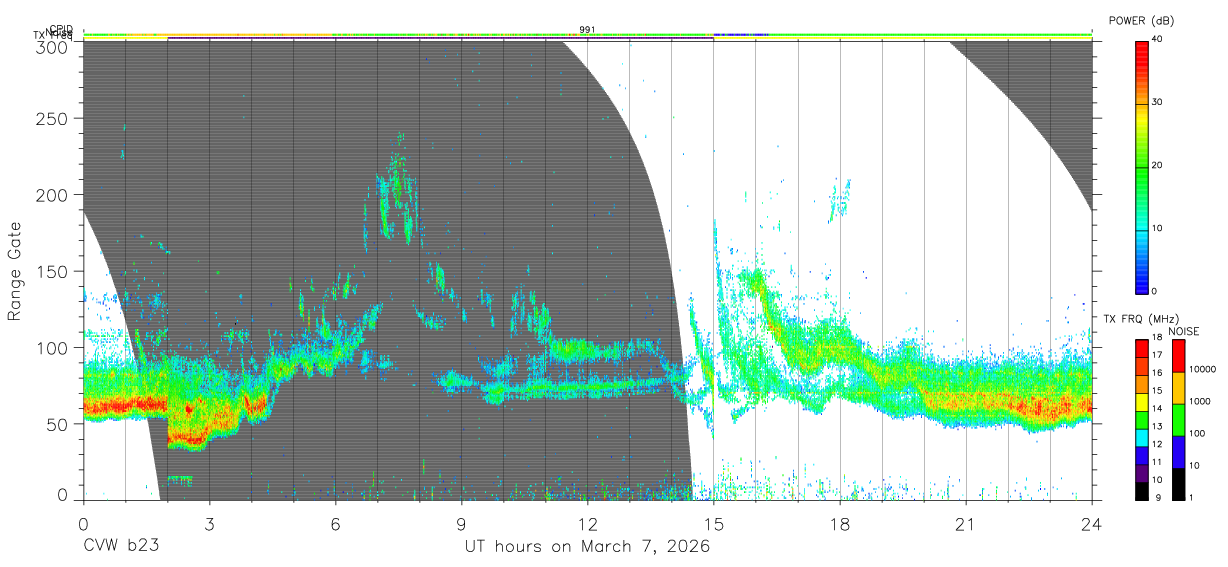Click the CPID label above the plot
The height and width of the screenshot is (567, 1228).
point(61,29)
